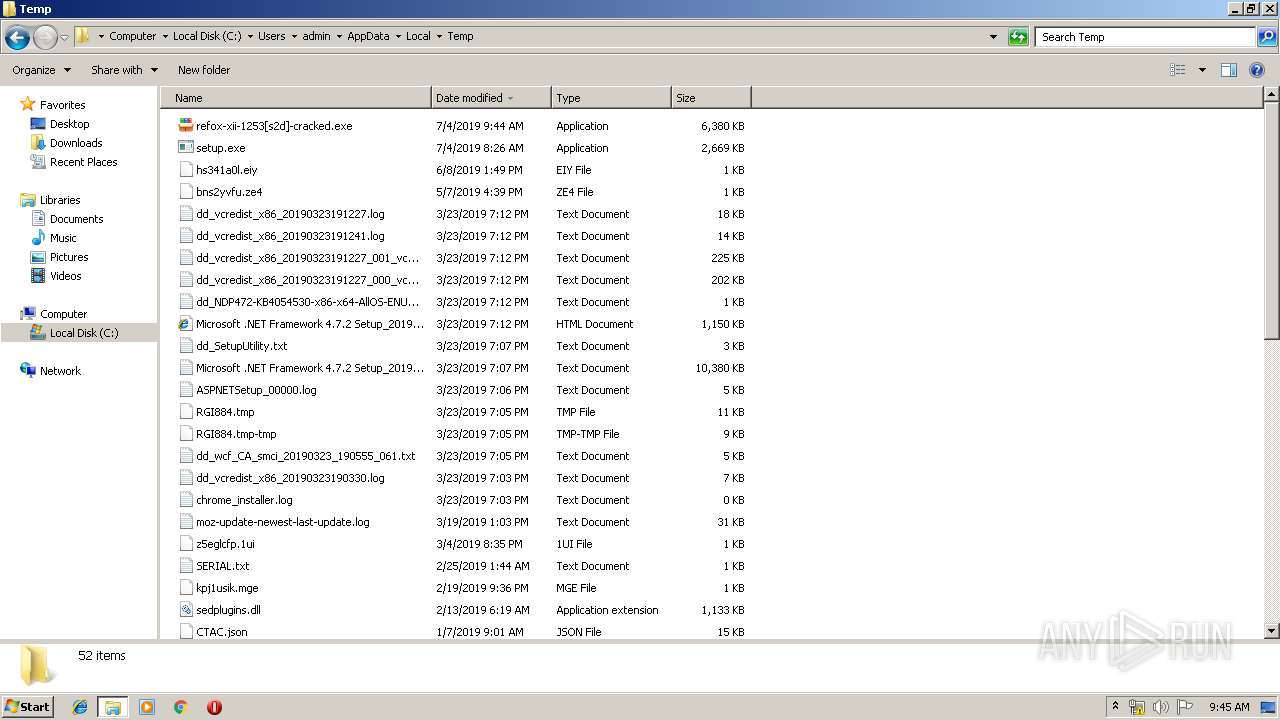Viewport: 1280px width, 720px height.
Task: Click the search magnifier icon
Action: [1266, 37]
